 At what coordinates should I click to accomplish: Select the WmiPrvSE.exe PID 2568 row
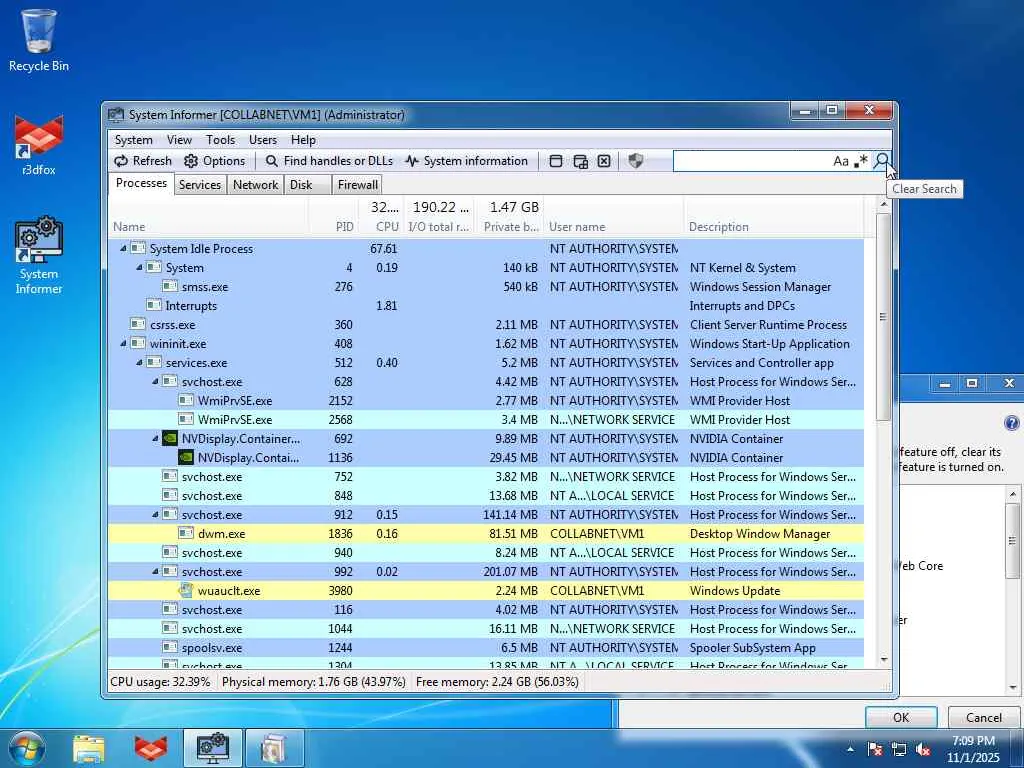(x=486, y=420)
